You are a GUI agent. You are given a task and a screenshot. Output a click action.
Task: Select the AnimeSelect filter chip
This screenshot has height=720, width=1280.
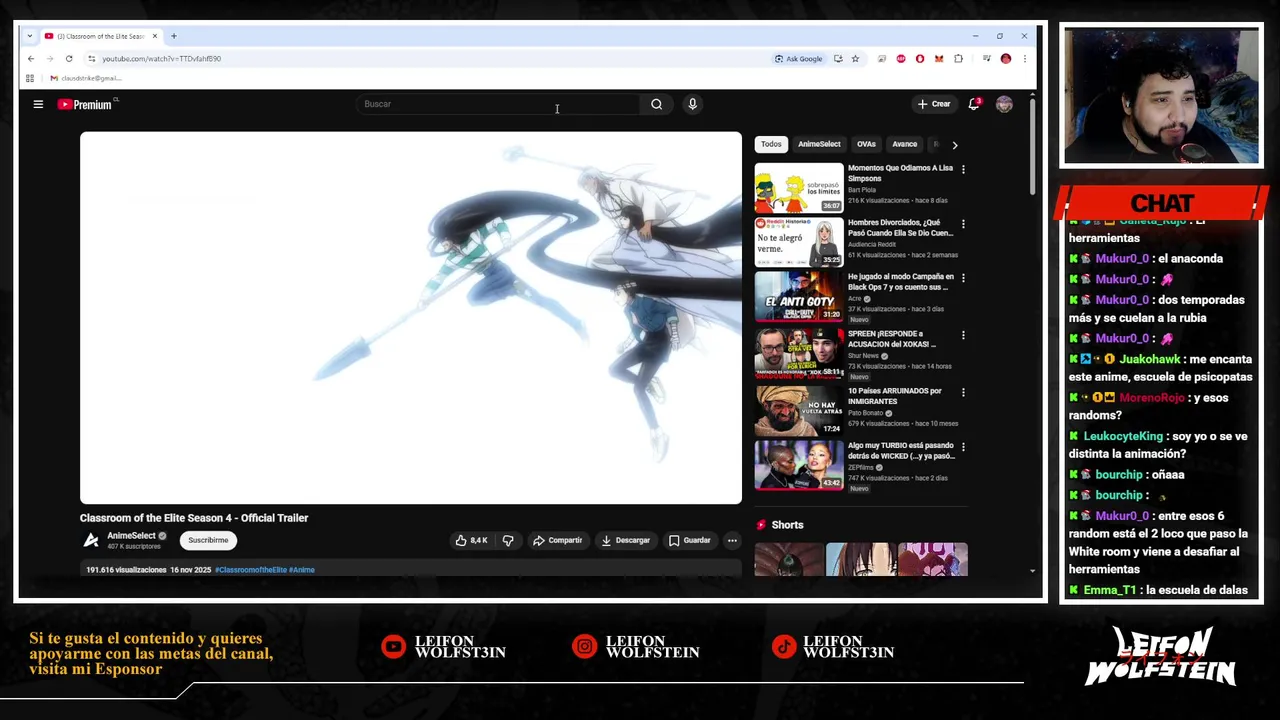pyautogui.click(x=819, y=144)
